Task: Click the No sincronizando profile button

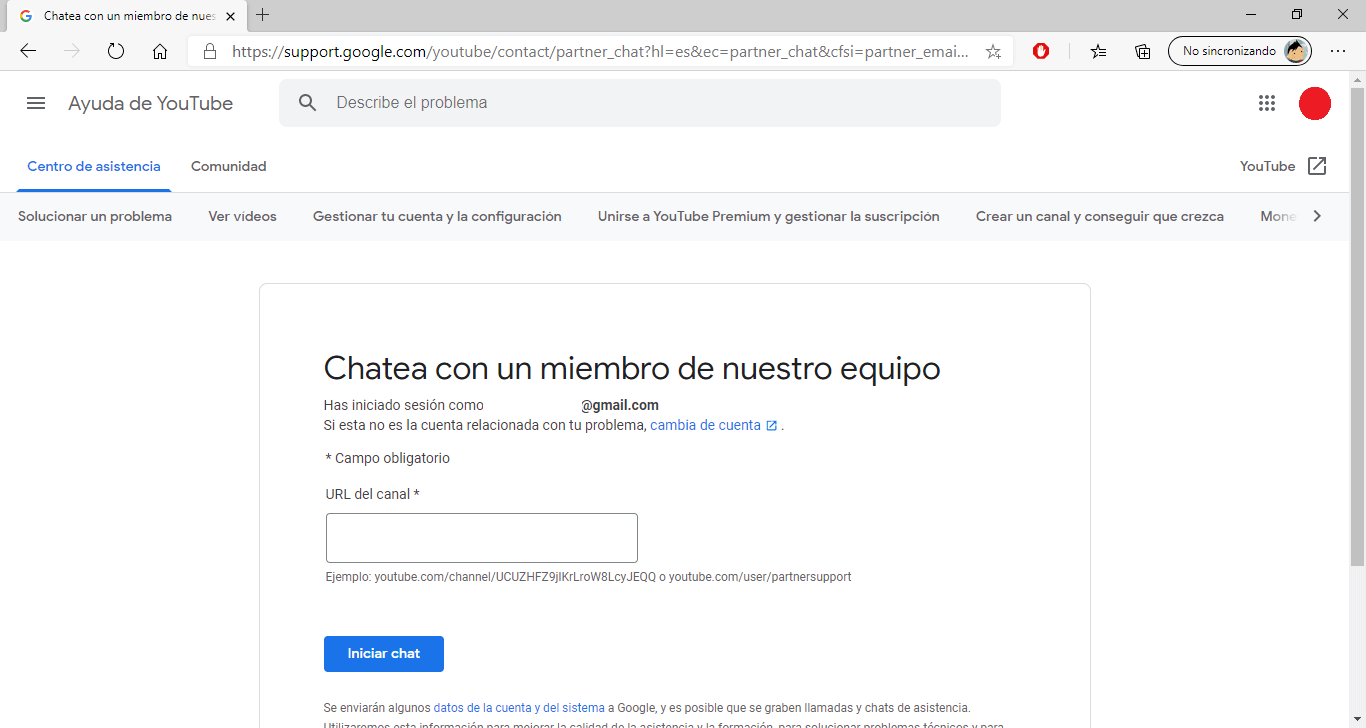Action: (x=1239, y=51)
